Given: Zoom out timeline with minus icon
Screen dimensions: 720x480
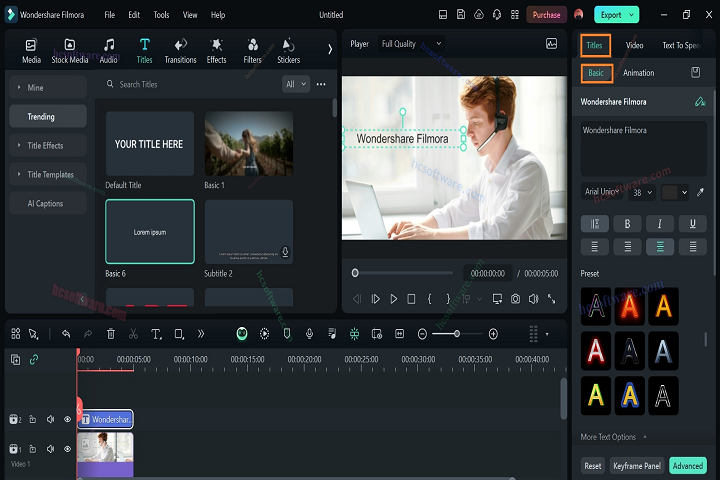Looking at the screenshot, I should [422, 334].
